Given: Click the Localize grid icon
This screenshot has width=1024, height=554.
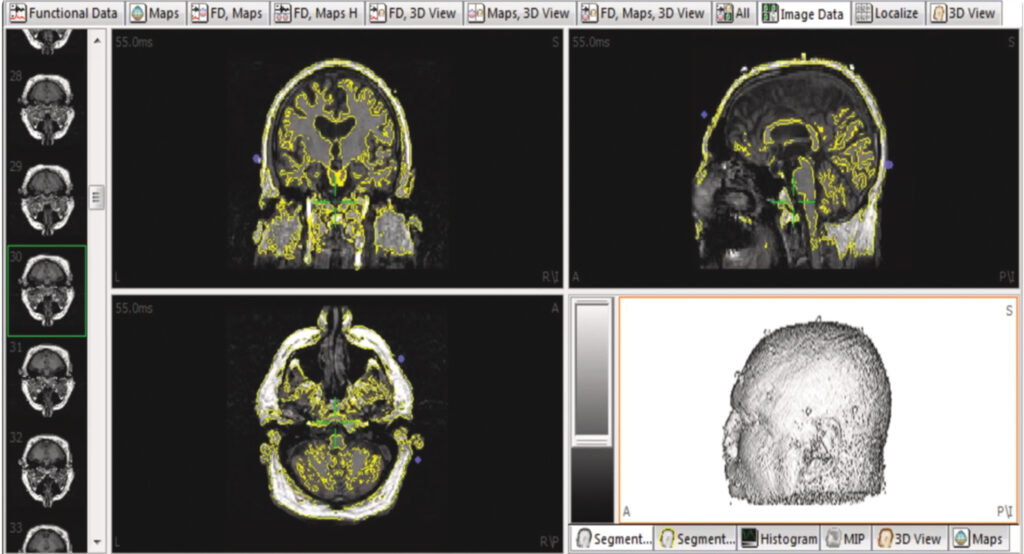Looking at the screenshot, I should point(863,13).
